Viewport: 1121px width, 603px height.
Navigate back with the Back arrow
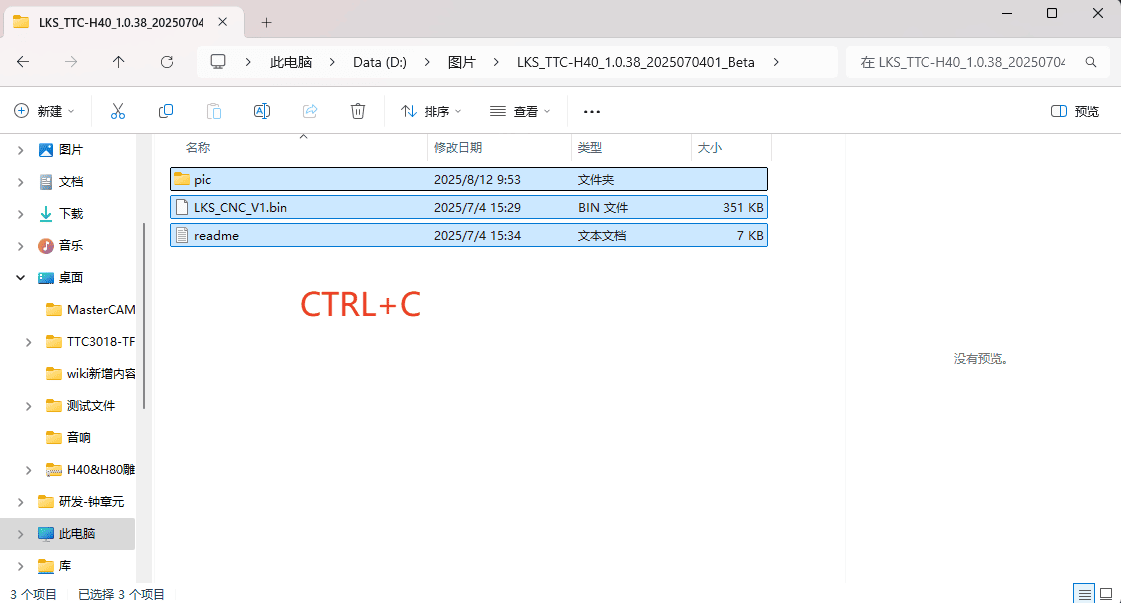(23, 62)
